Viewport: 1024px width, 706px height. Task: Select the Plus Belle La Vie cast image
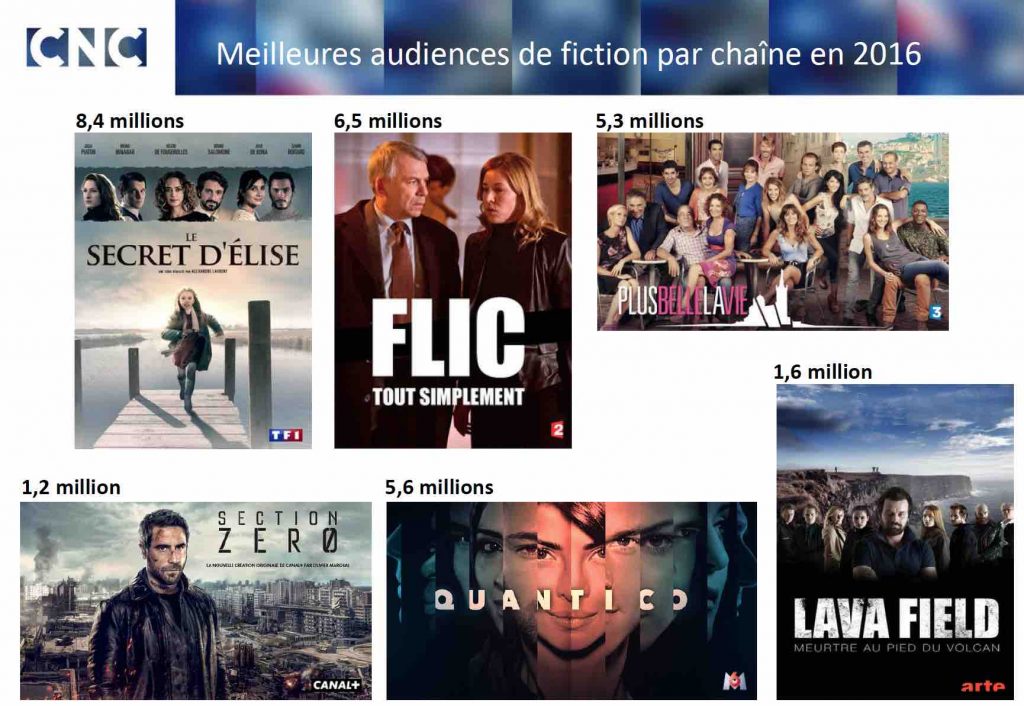[x=773, y=232]
